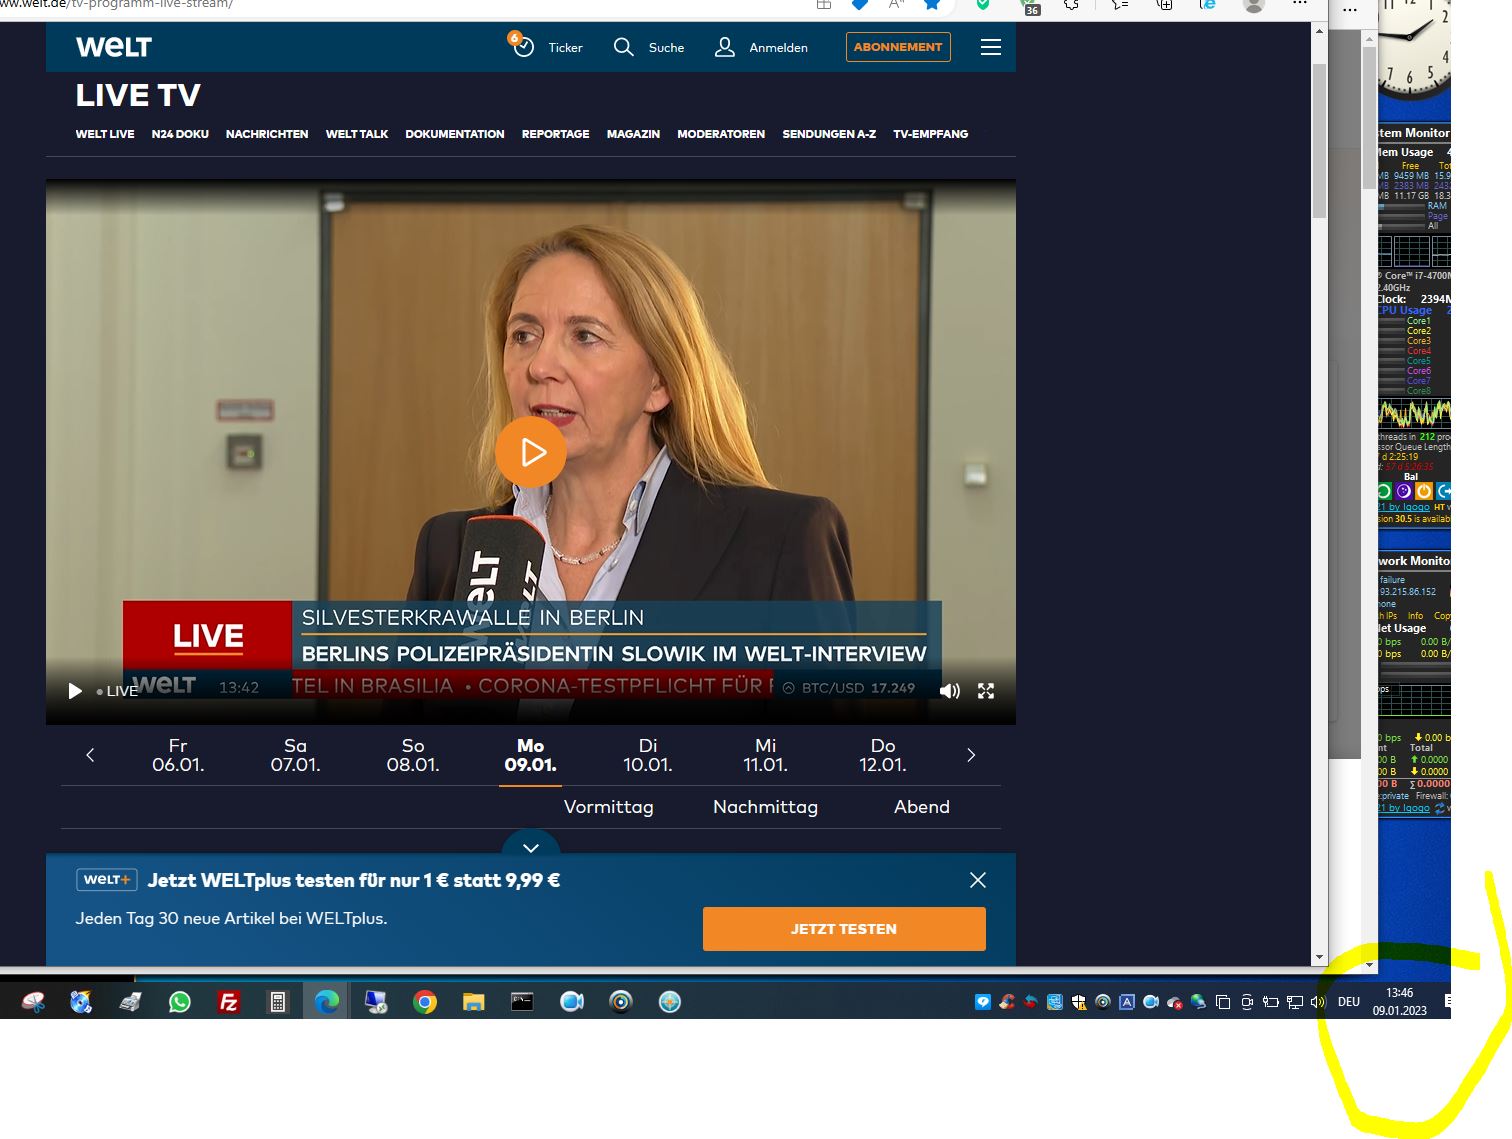This screenshot has width=1512, height=1139.
Task: Switch to Microsoft Edge in the taskbar
Action: click(x=327, y=1002)
